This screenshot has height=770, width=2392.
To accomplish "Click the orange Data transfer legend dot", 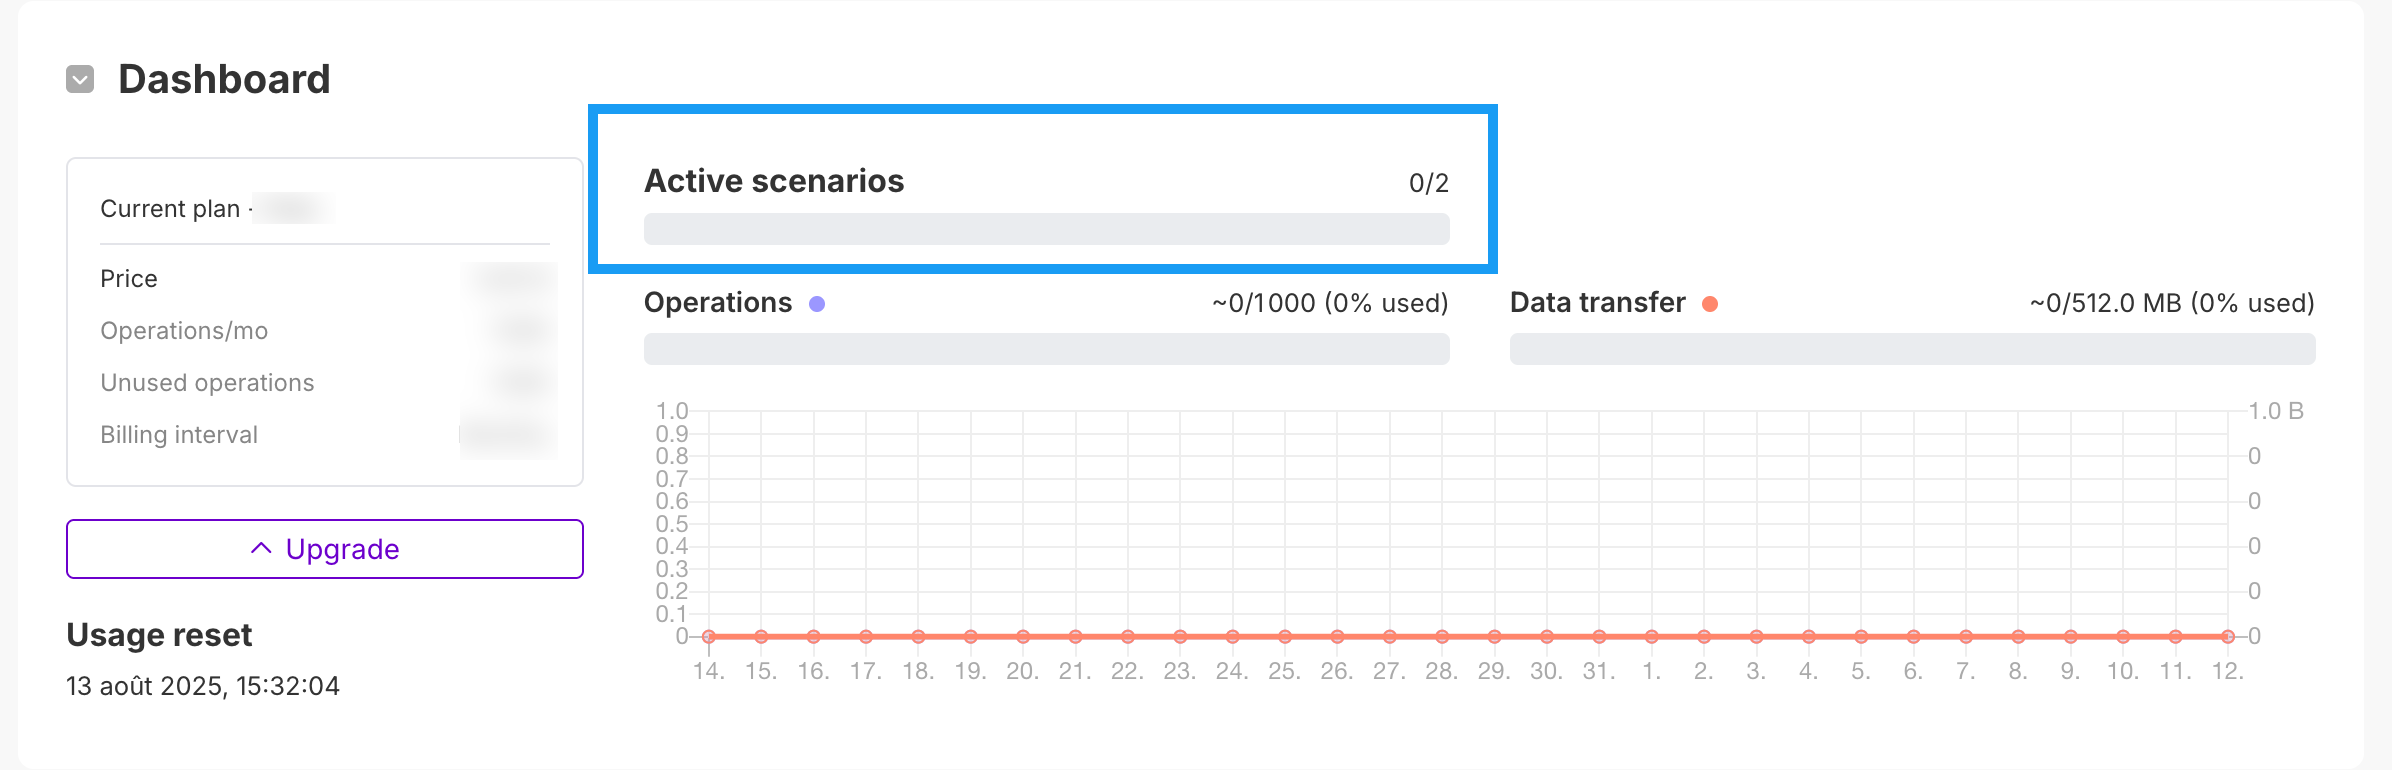I will (1710, 304).
